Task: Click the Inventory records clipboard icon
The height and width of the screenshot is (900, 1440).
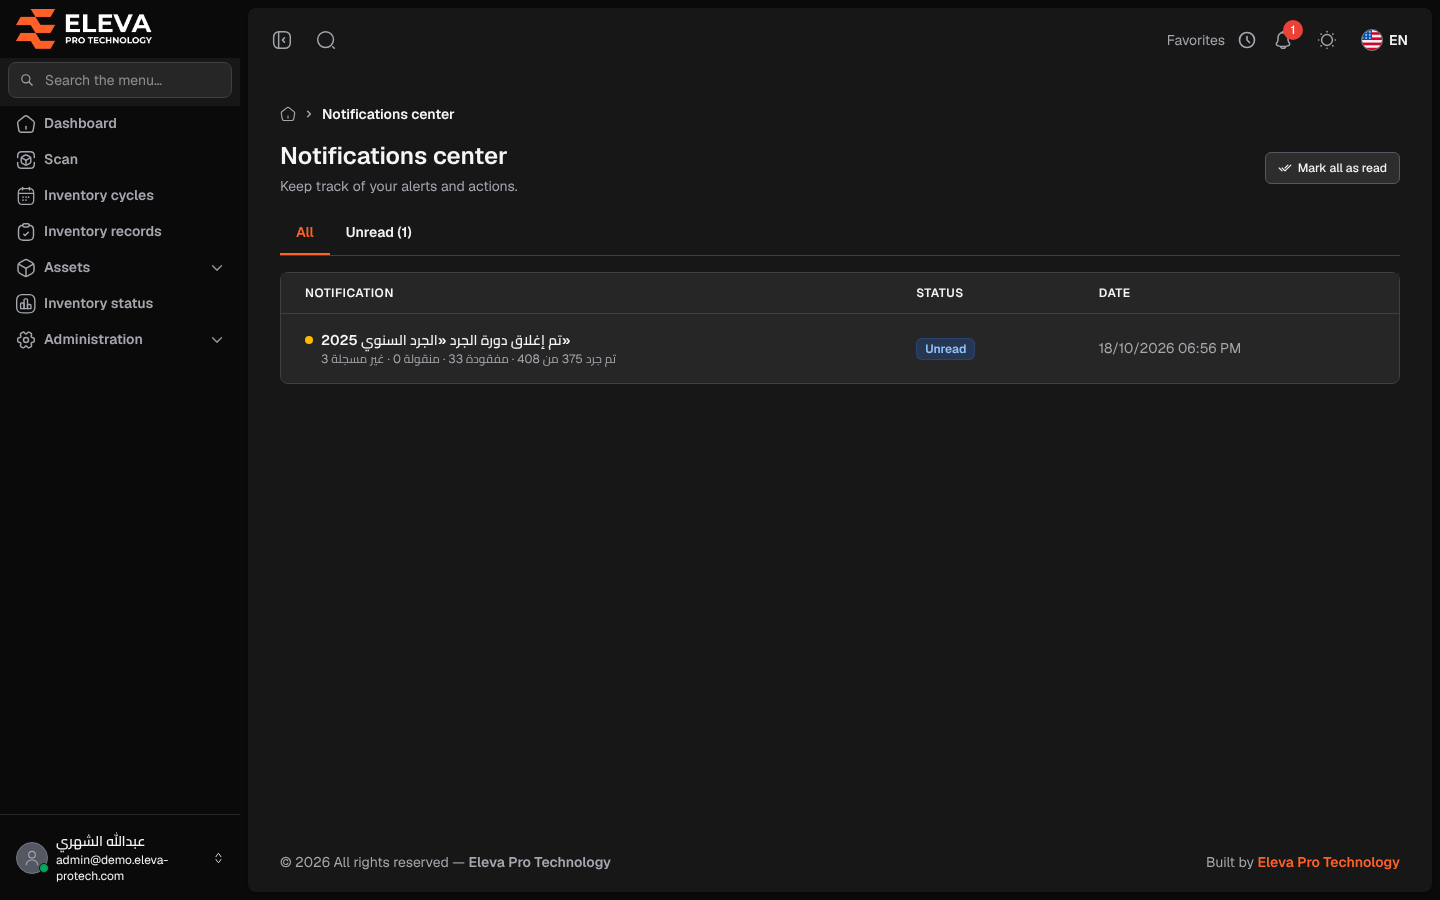Action: (26, 232)
